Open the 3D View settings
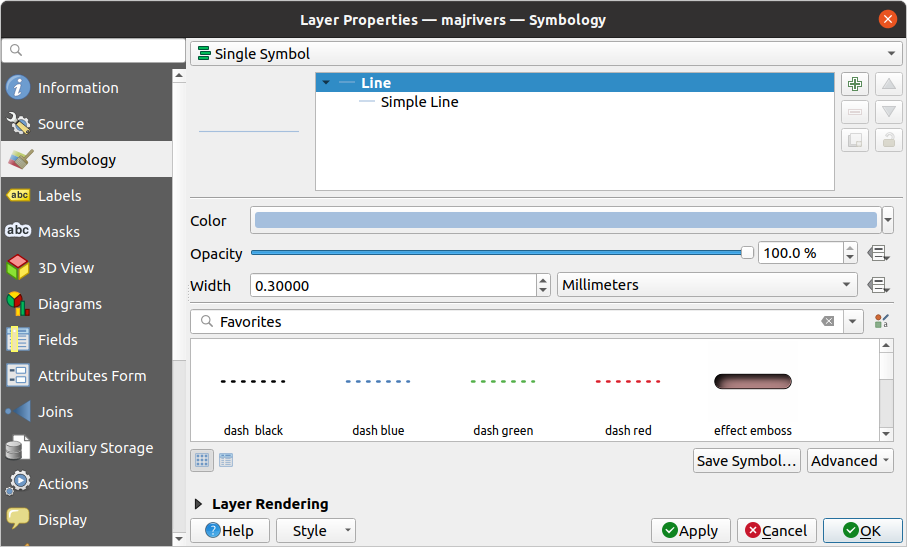The height and width of the screenshot is (547, 908). coord(66,268)
